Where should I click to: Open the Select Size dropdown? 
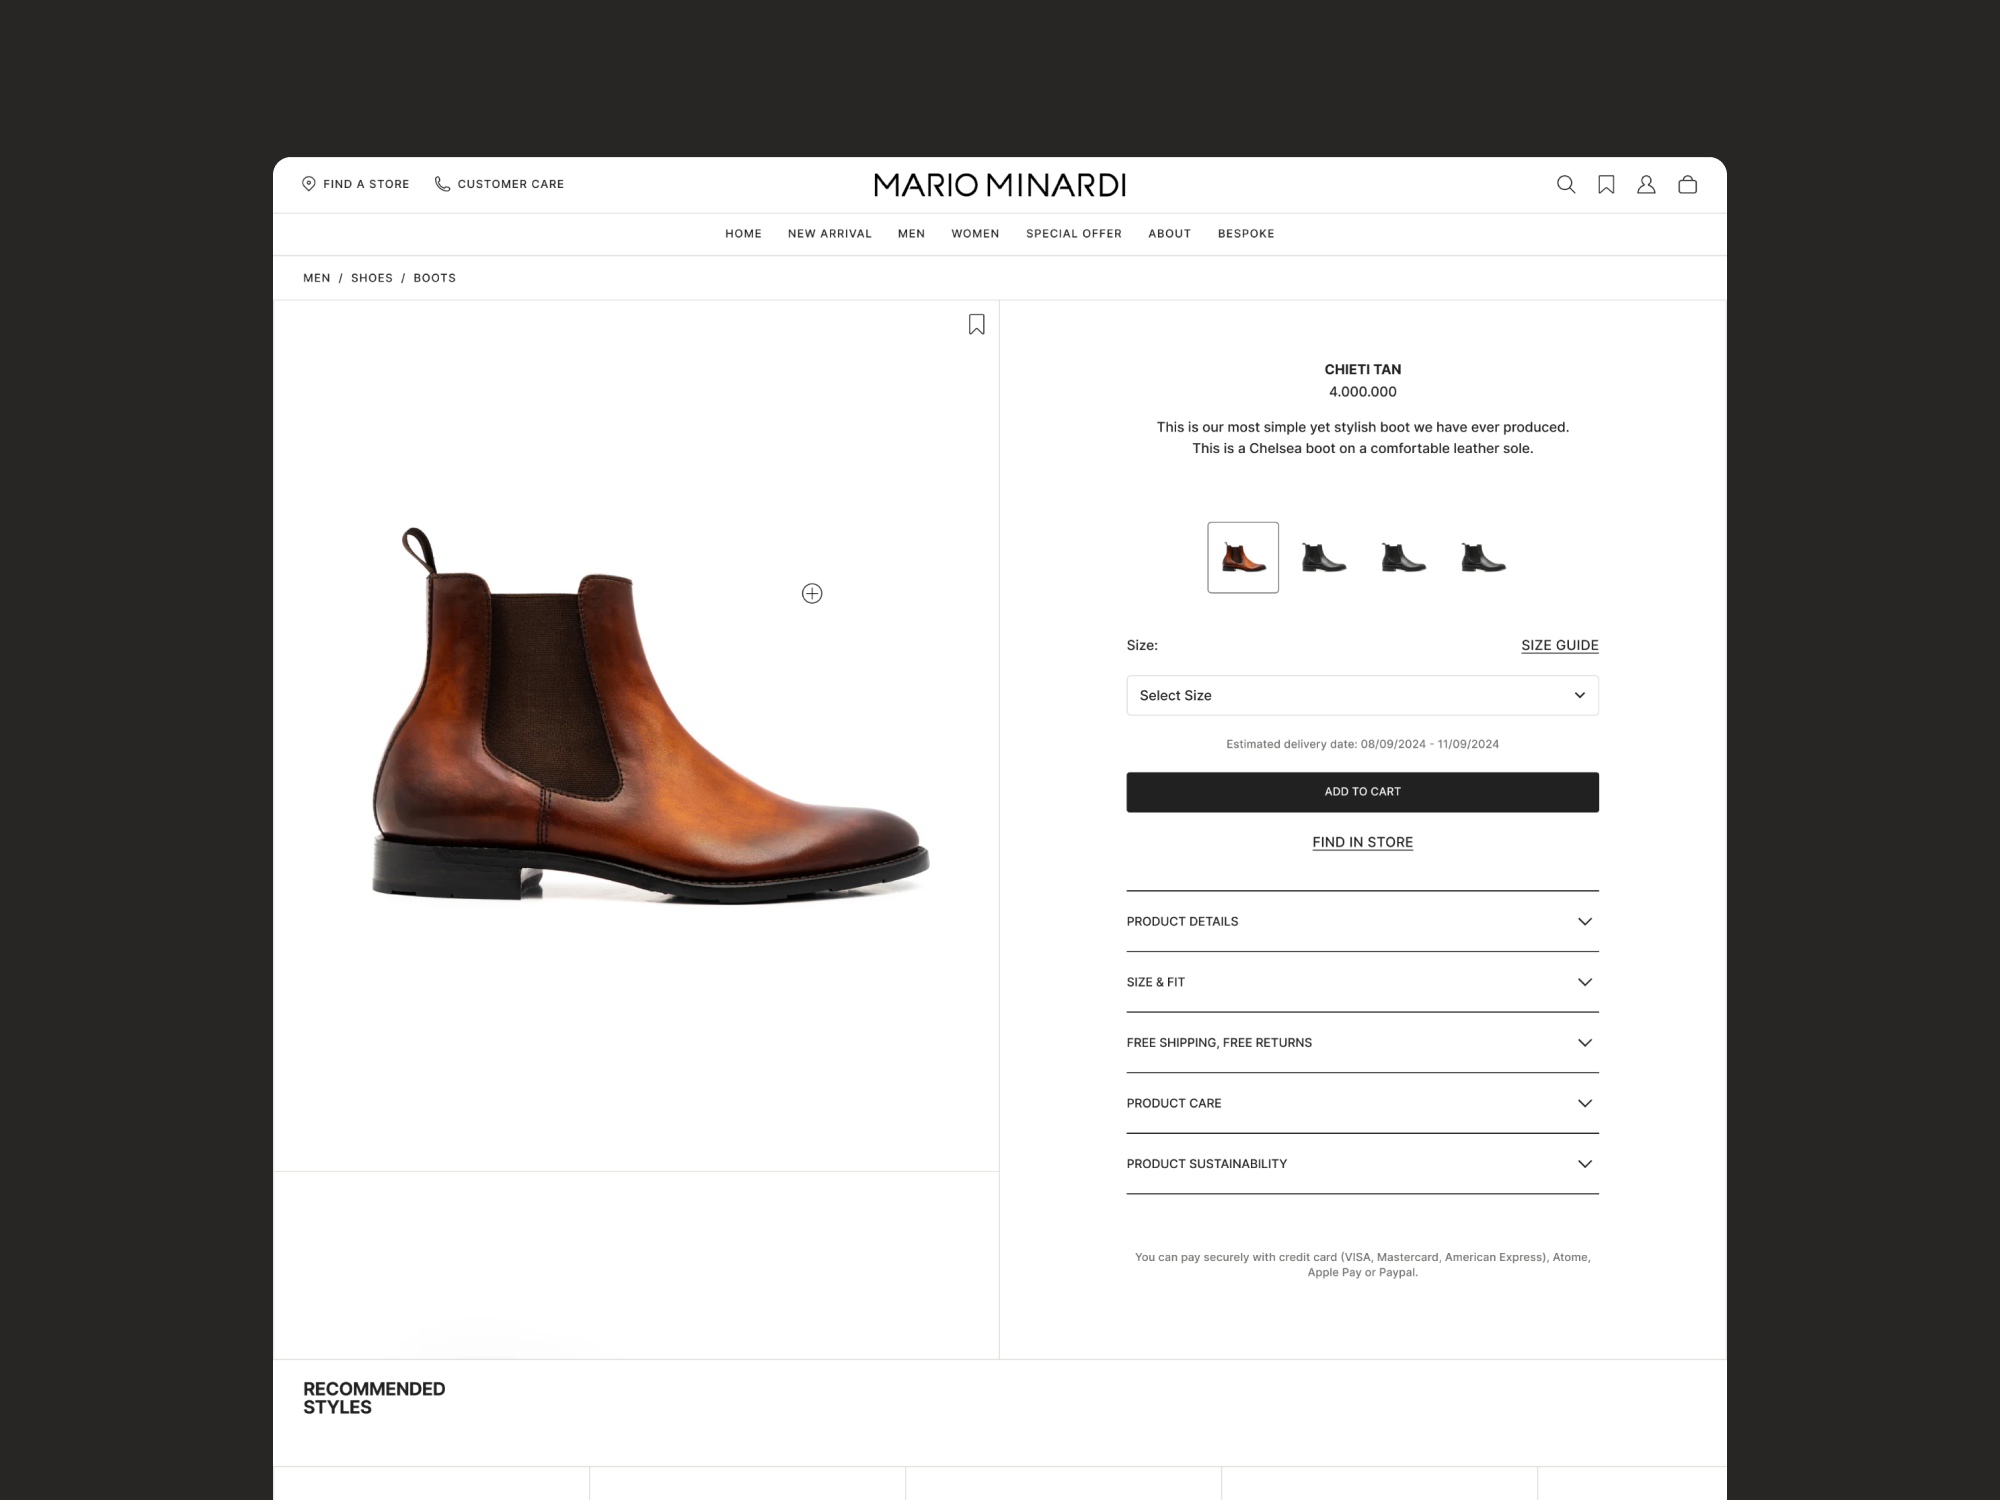1362,695
